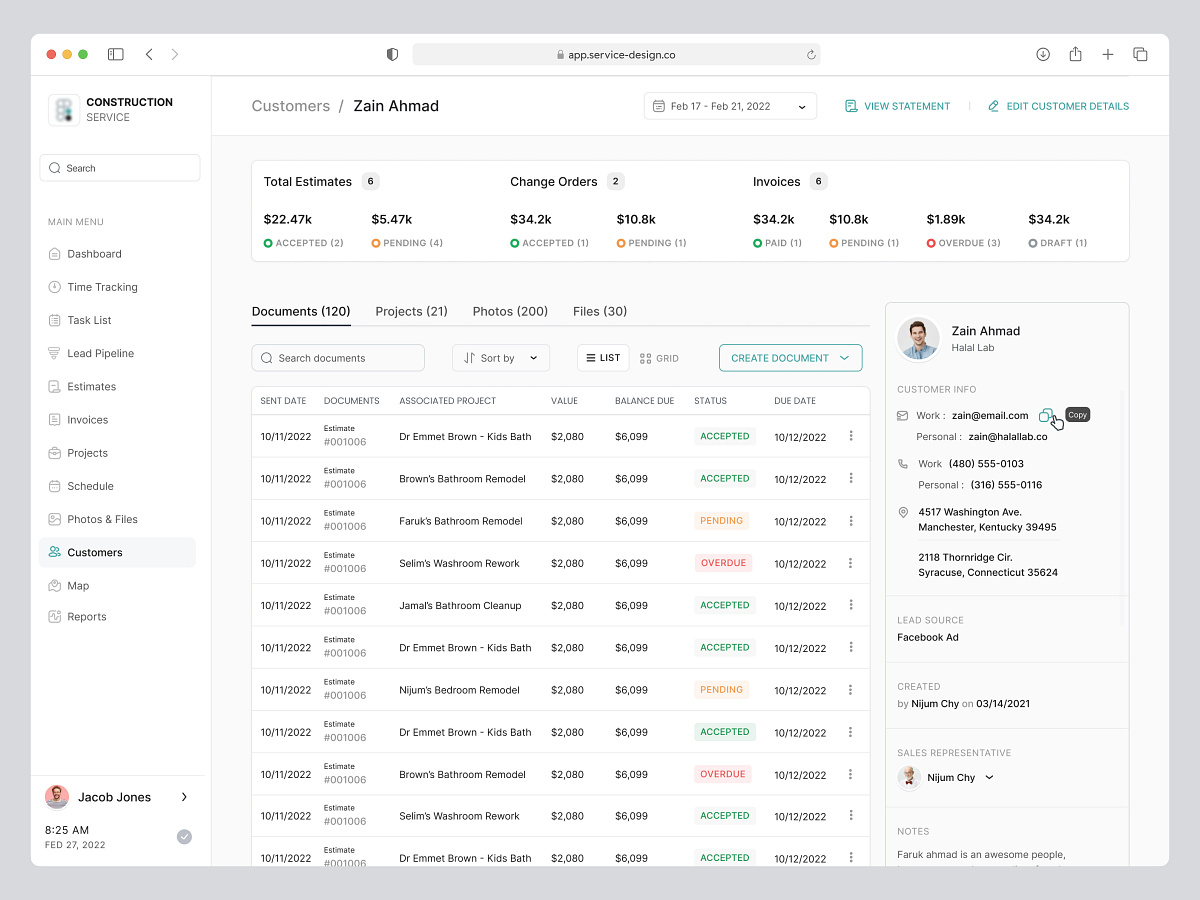Viewport: 1200px width, 900px height.
Task: Expand the CREATE DOCUMENT dropdown
Action: click(790, 357)
